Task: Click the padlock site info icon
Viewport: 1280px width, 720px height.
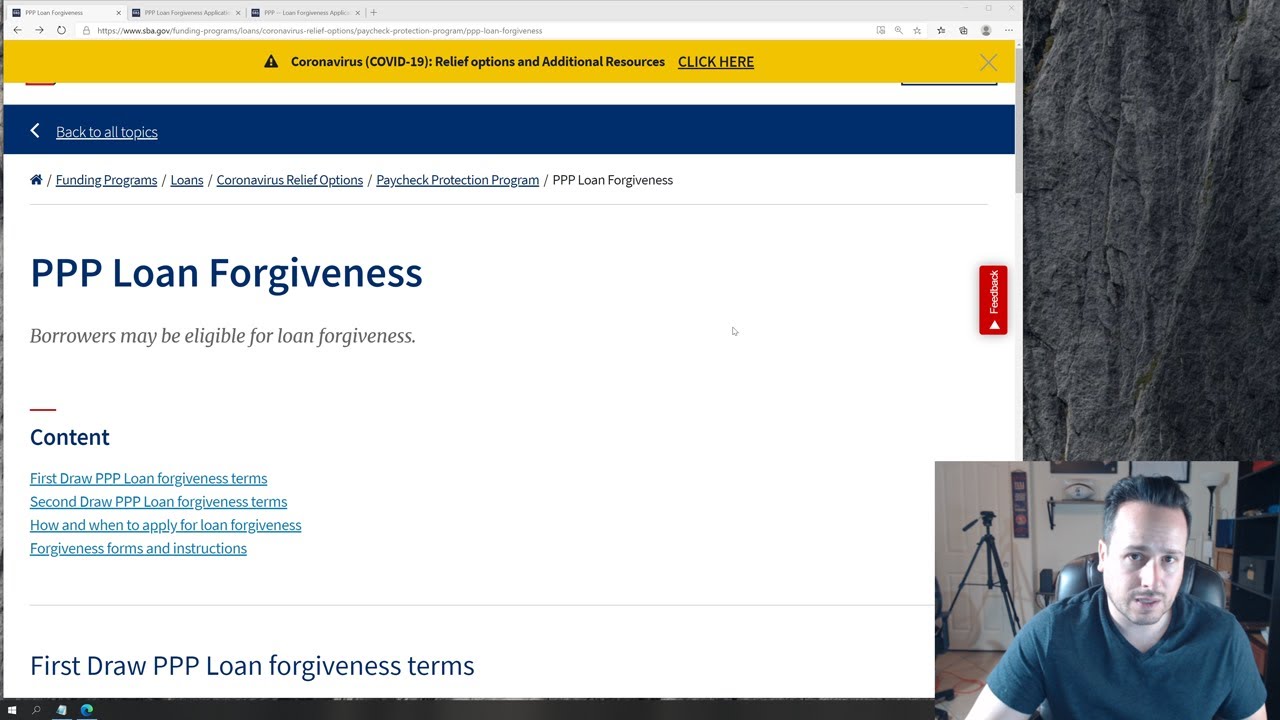Action: coord(86,31)
